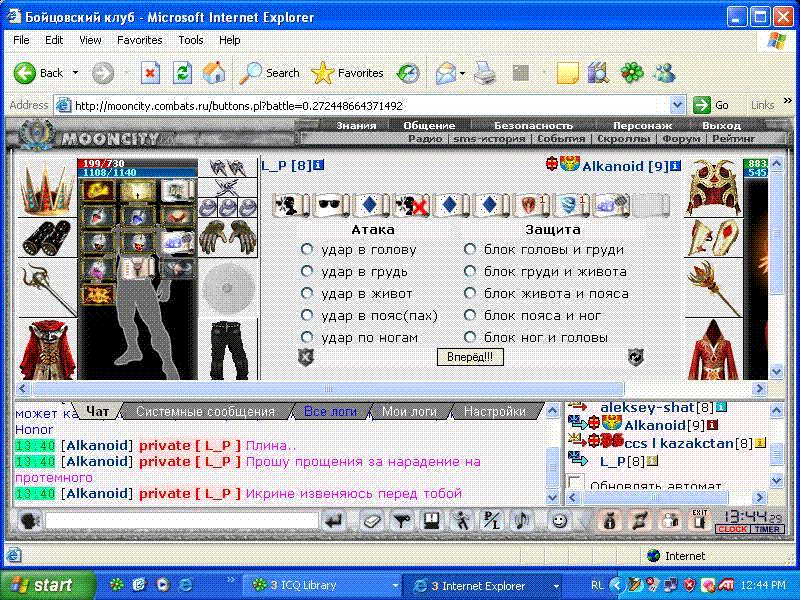This screenshot has height=600, width=800.
Task: Open 'Рейтинг' link in header
Action: pos(733,138)
